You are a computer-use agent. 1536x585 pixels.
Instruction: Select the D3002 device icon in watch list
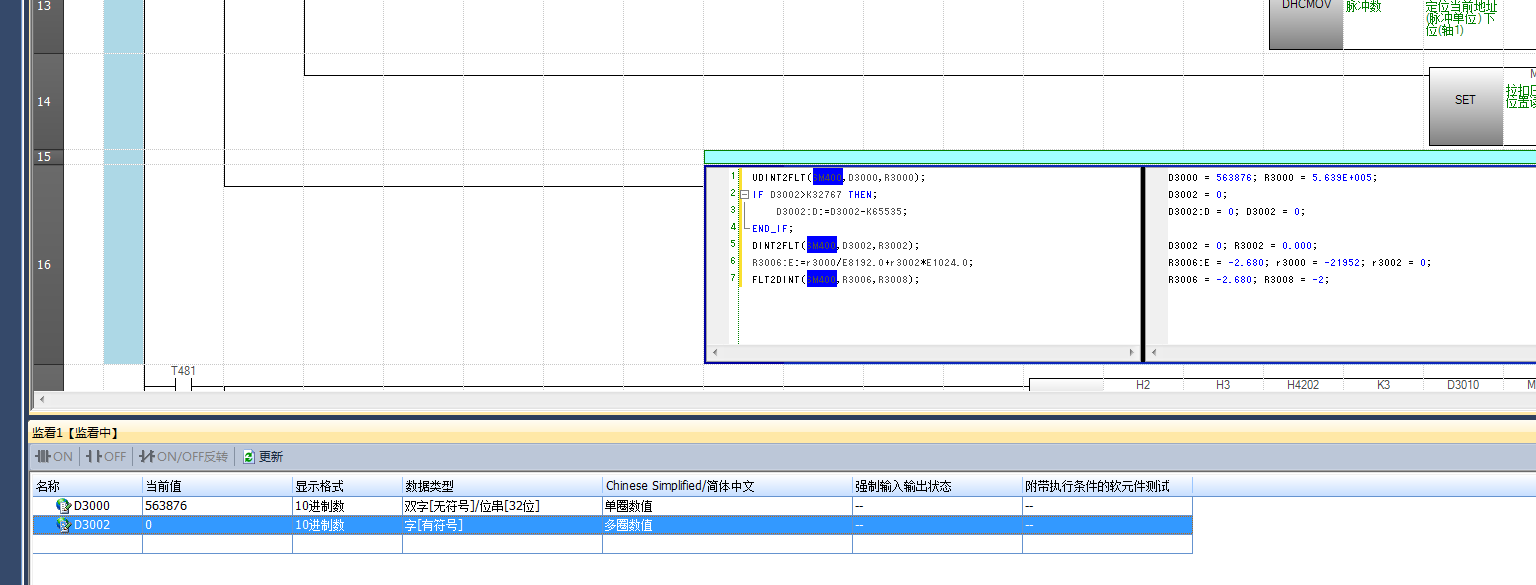(63, 525)
